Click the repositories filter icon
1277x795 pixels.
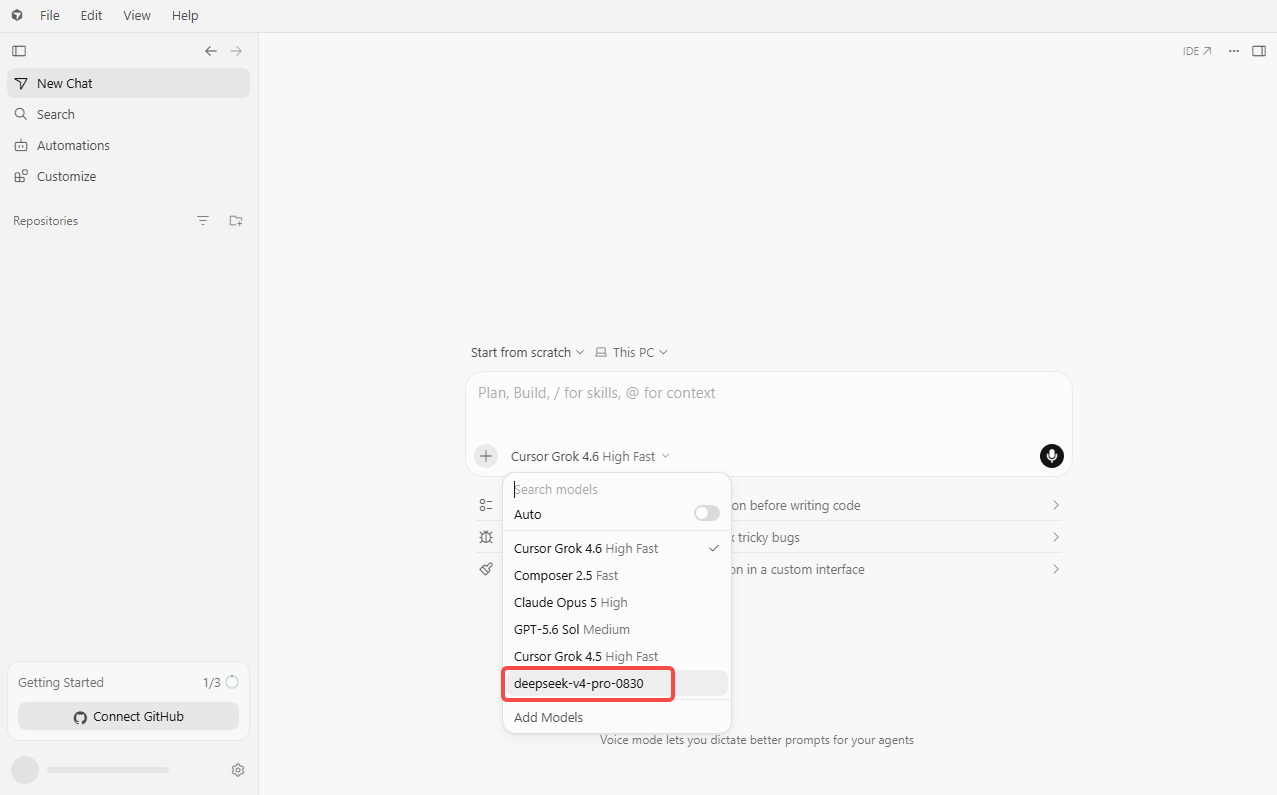[x=203, y=221]
